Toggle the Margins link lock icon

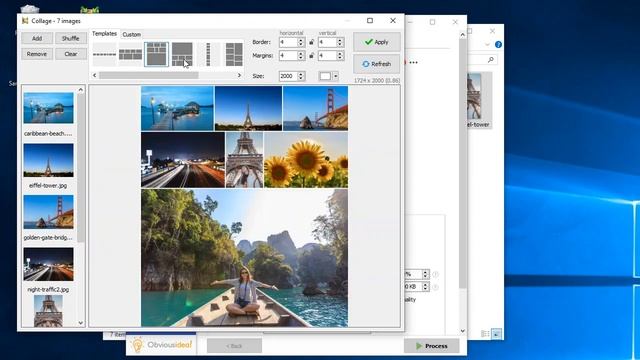[312, 56]
